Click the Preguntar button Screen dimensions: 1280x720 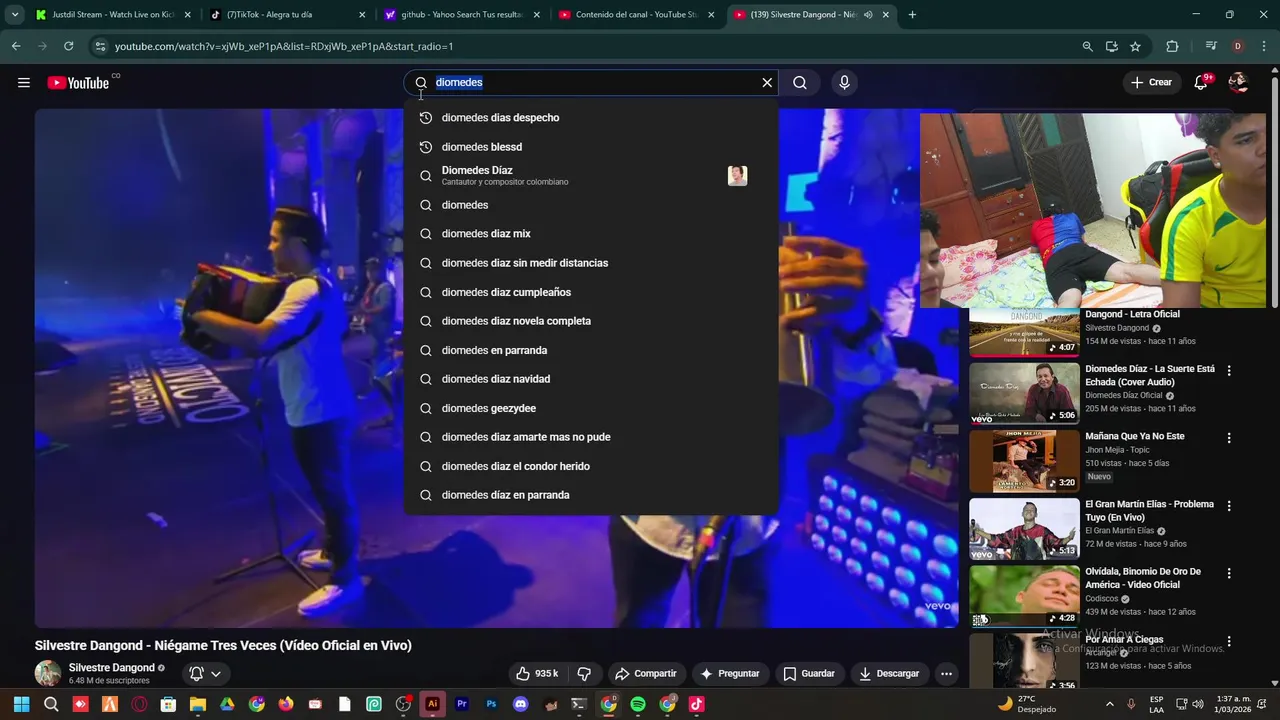pyautogui.click(x=730, y=674)
